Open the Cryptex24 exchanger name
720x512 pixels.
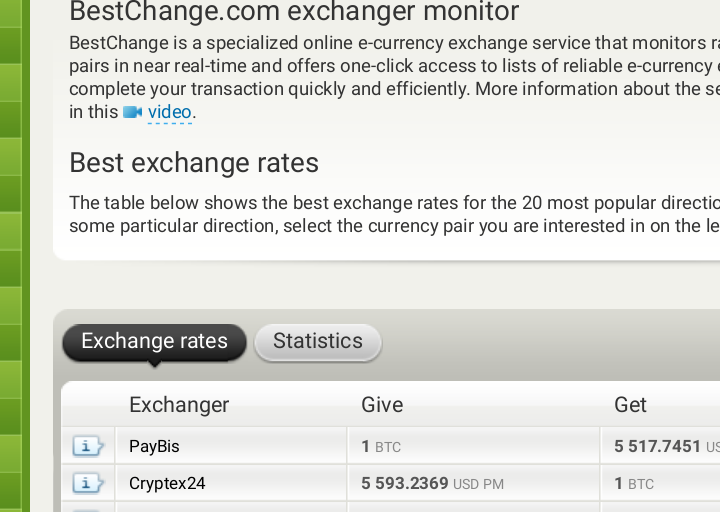167,484
